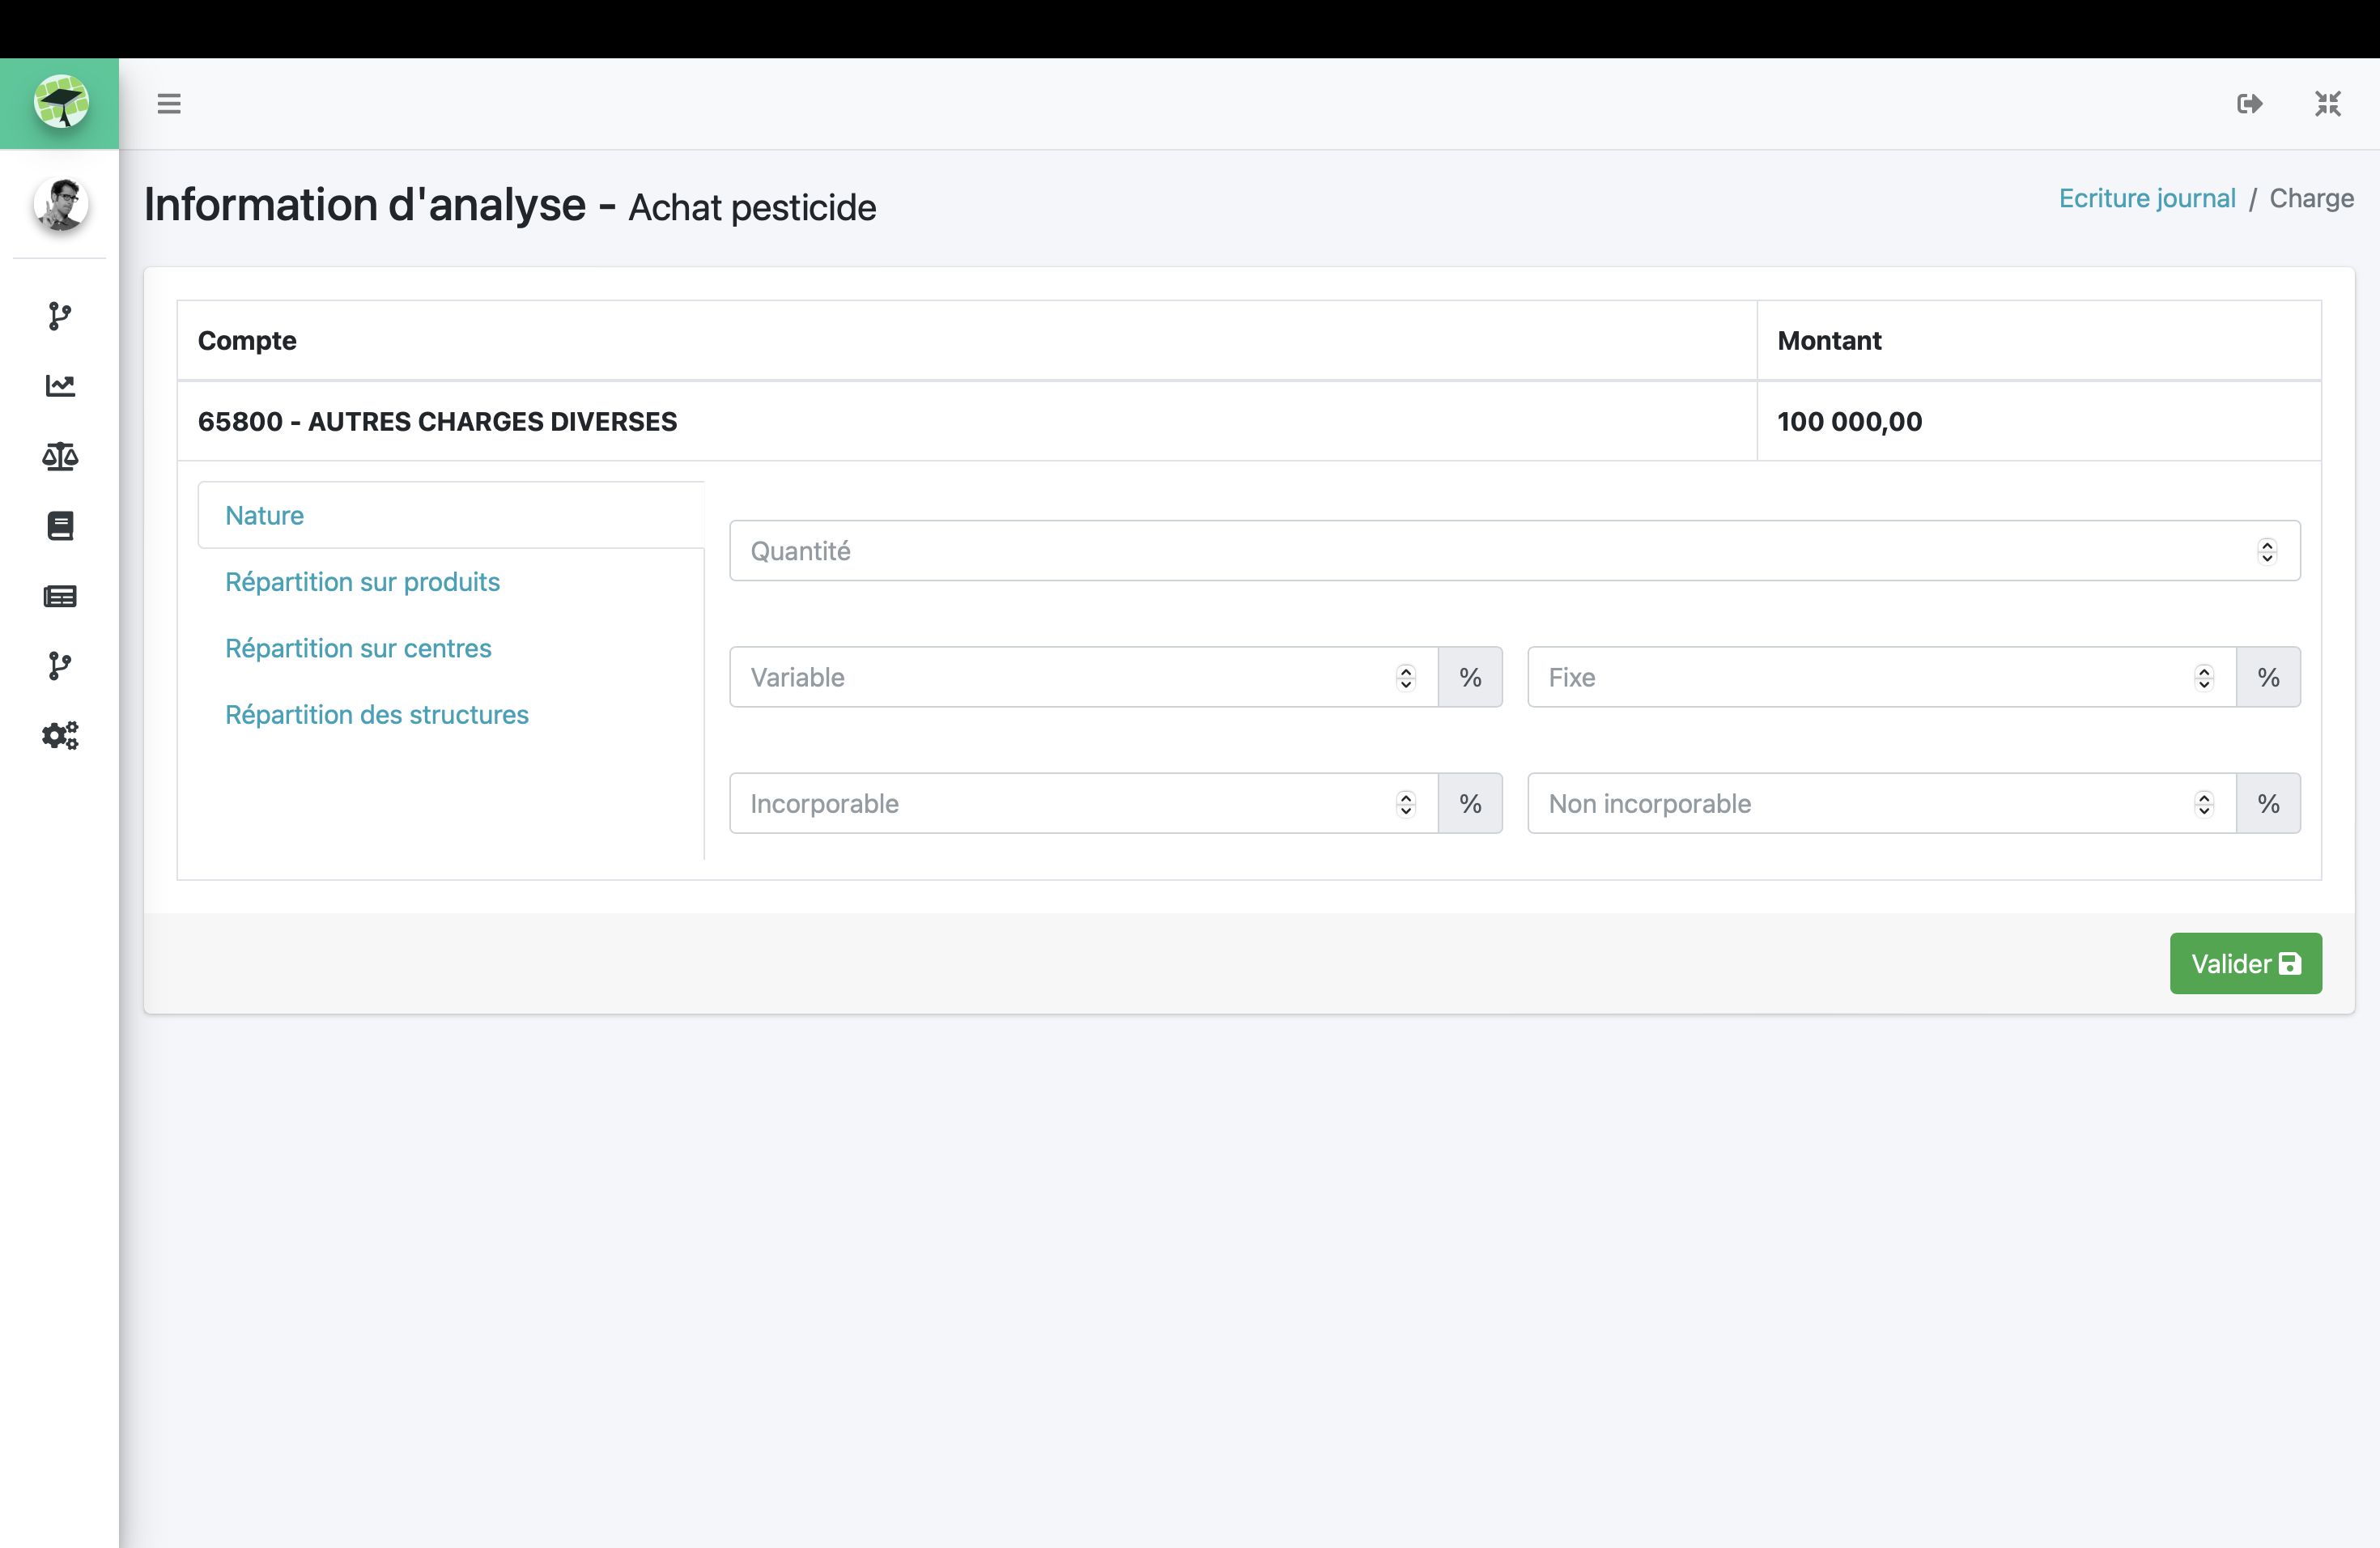Follow the Ecriture journal breadcrumb link
The width and height of the screenshot is (2380, 1548).
(2146, 198)
